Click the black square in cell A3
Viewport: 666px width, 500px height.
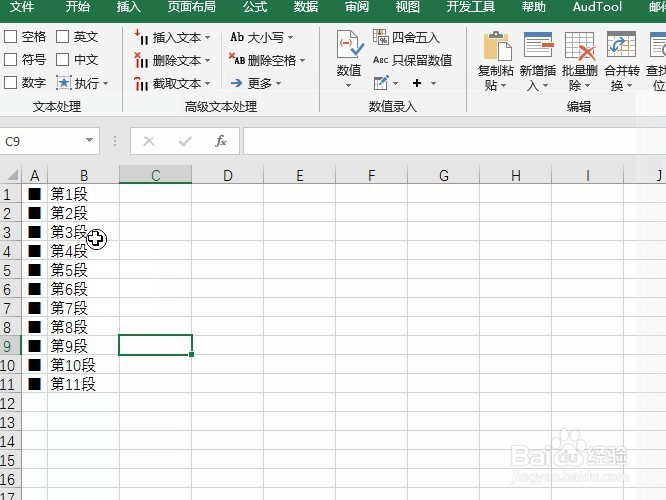34,232
